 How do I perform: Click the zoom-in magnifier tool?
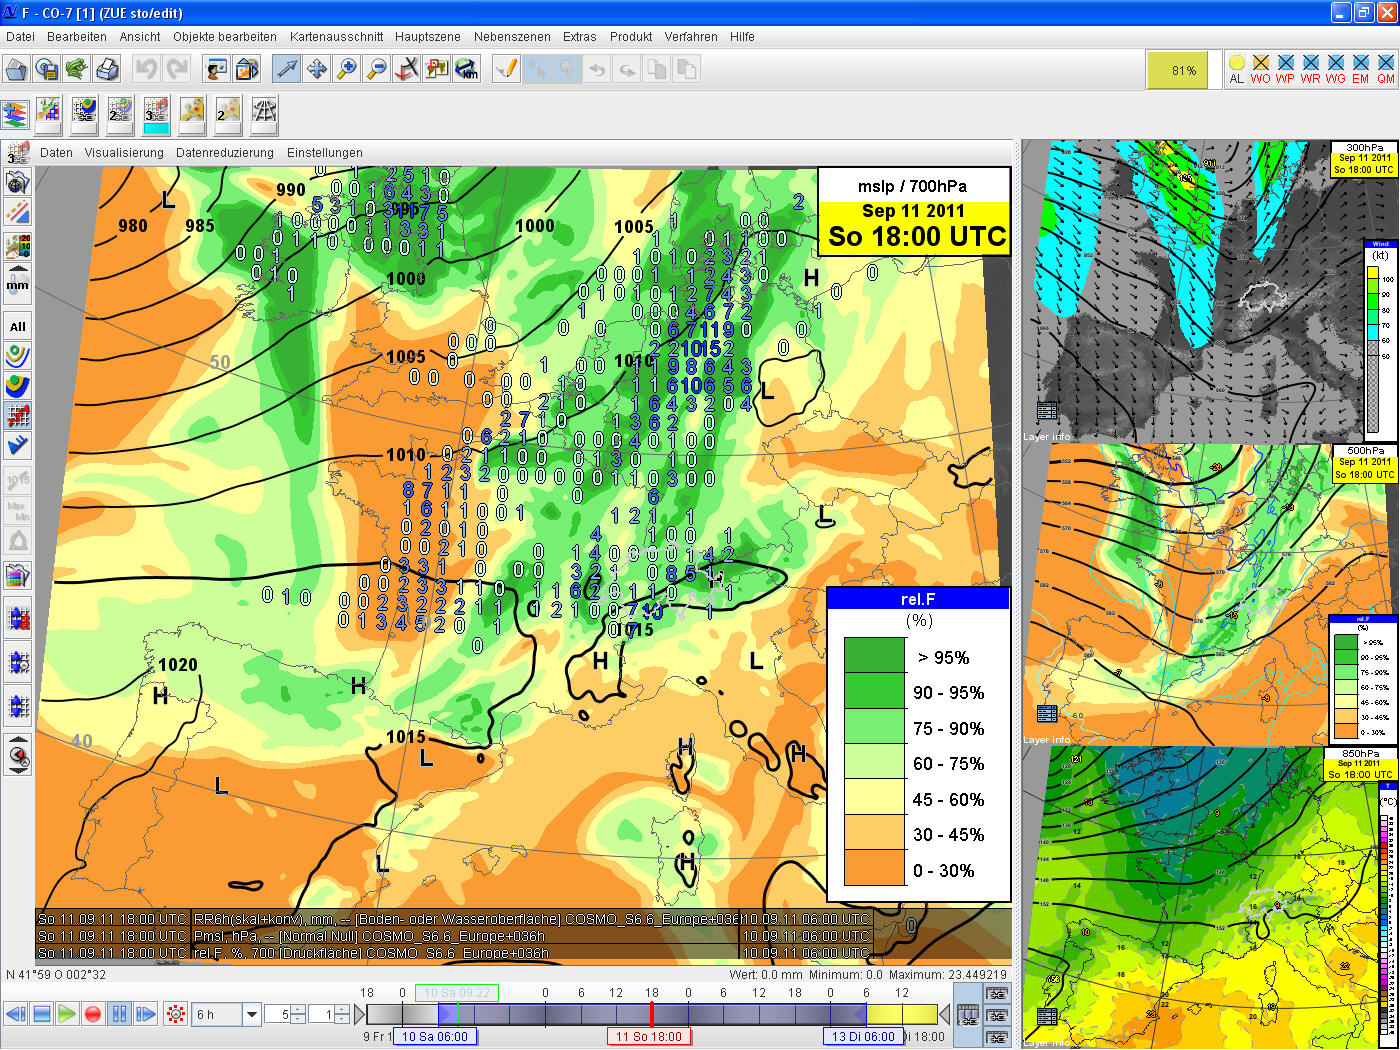(x=346, y=69)
